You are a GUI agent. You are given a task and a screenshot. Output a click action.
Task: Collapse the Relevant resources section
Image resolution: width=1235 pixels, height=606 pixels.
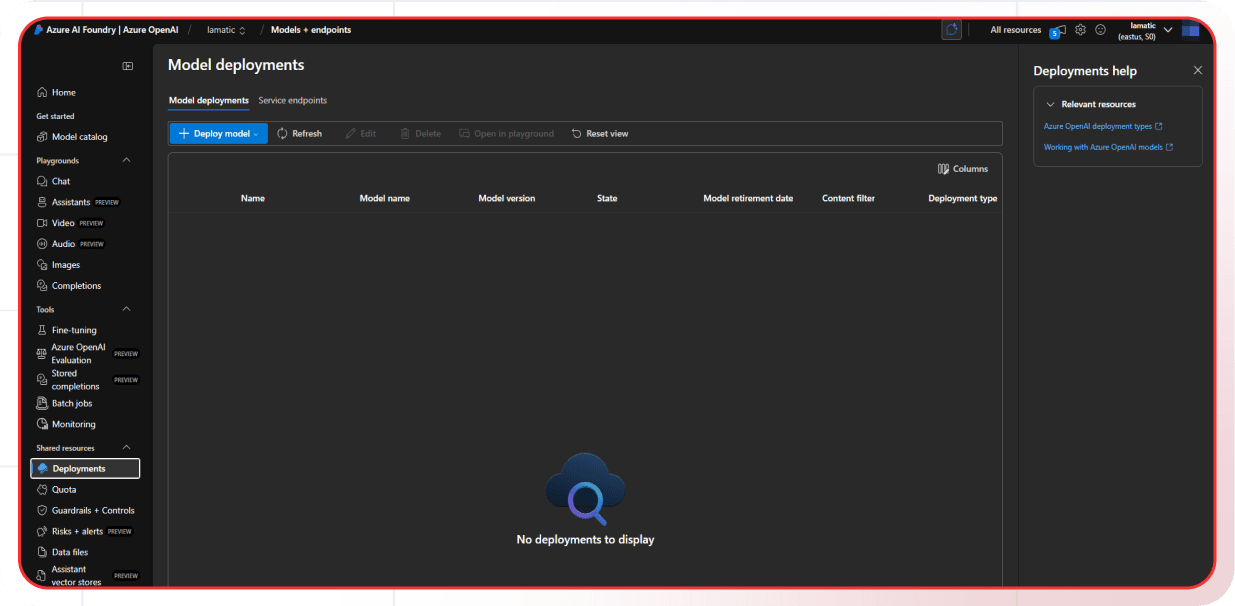pyautogui.click(x=1049, y=103)
